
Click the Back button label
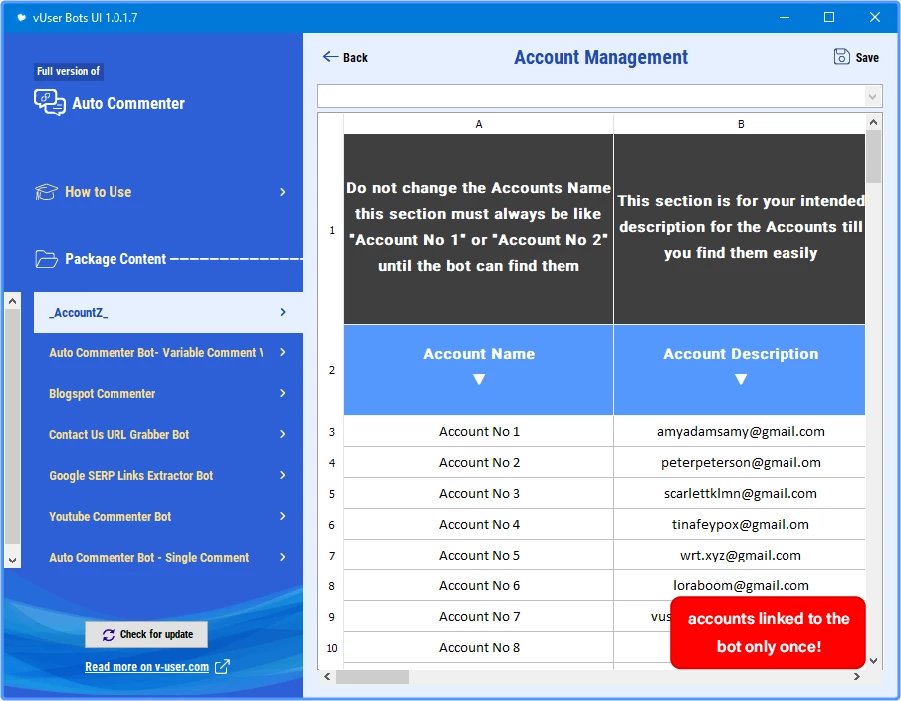point(355,57)
